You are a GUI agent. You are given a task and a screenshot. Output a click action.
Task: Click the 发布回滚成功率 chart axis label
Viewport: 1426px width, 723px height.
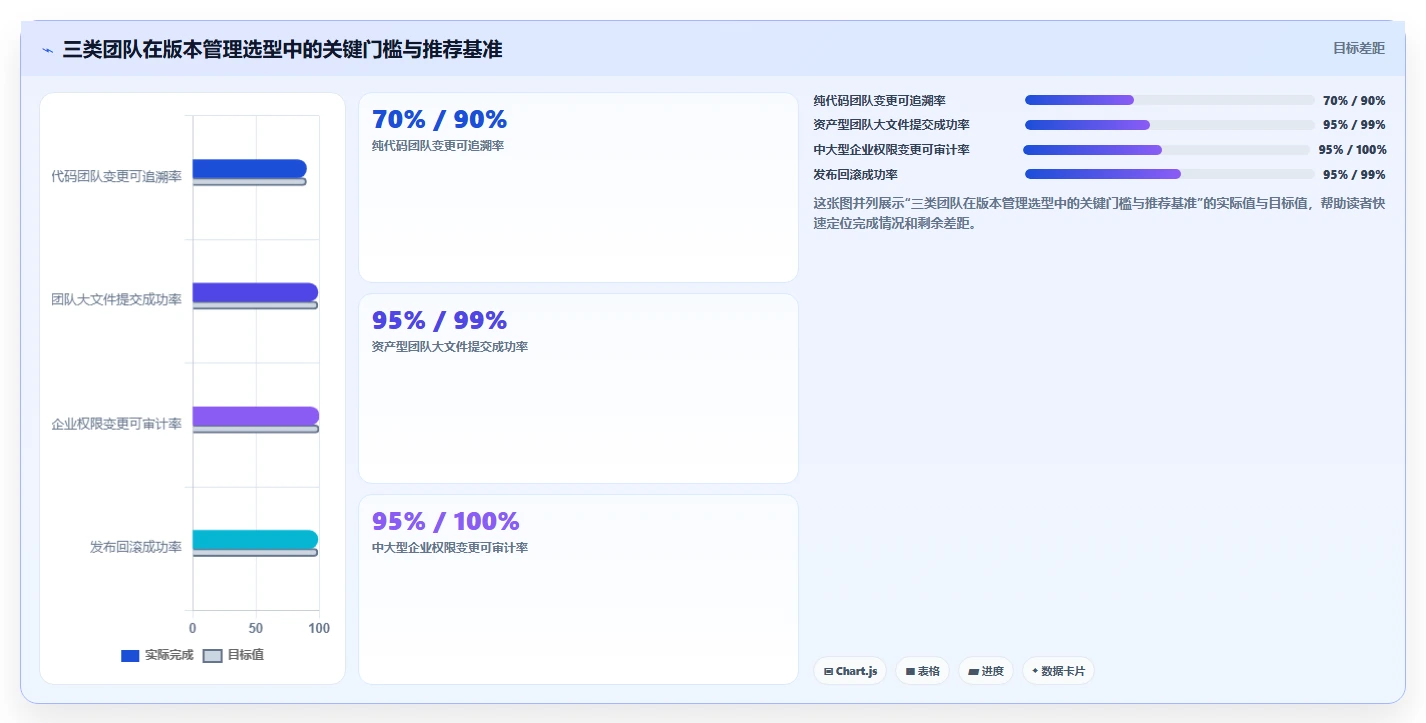(x=136, y=547)
